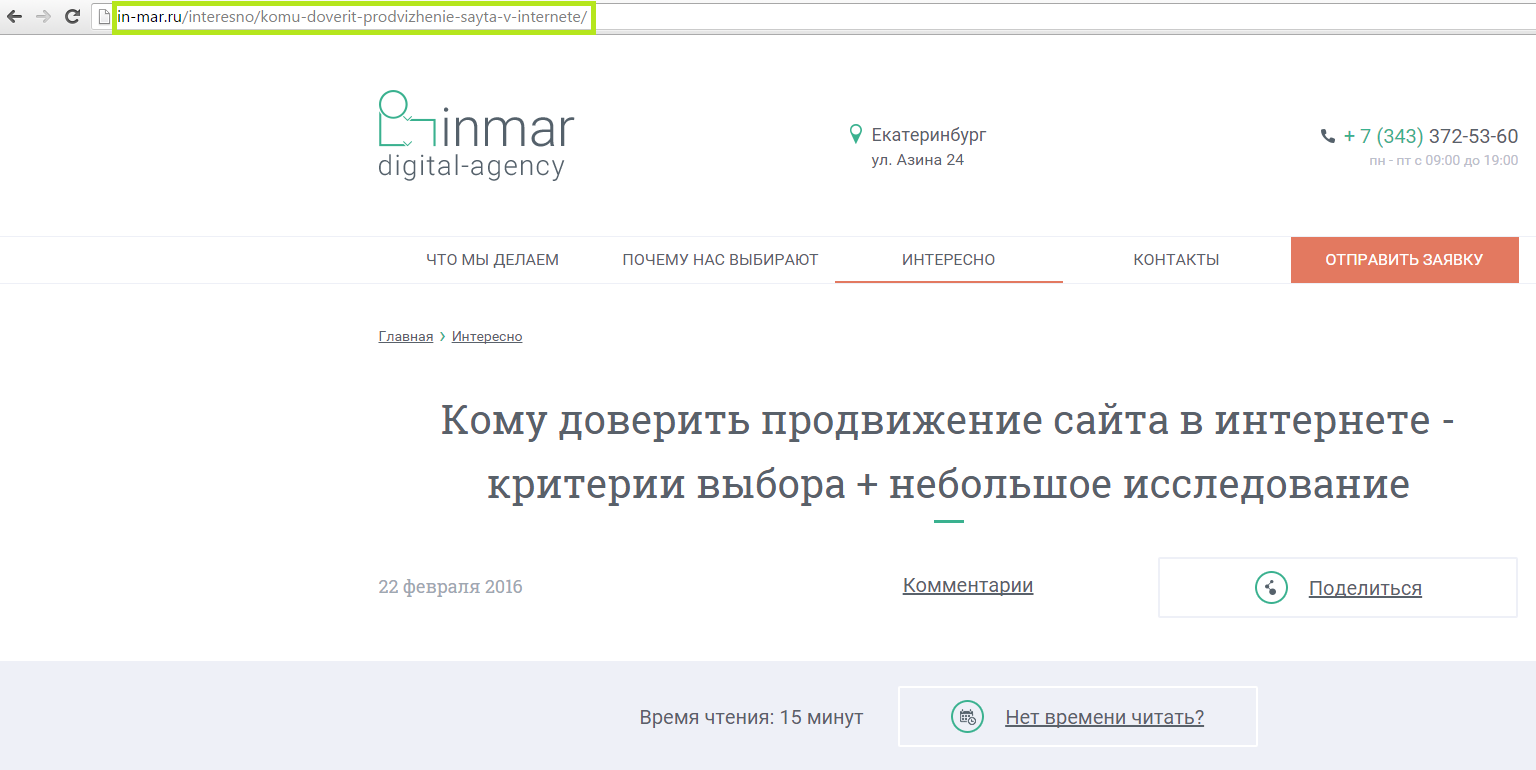The height and width of the screenshot is (770, 1536).
Task: Open the КОНТАКТЫ menu item
Action: [1176, 260]
